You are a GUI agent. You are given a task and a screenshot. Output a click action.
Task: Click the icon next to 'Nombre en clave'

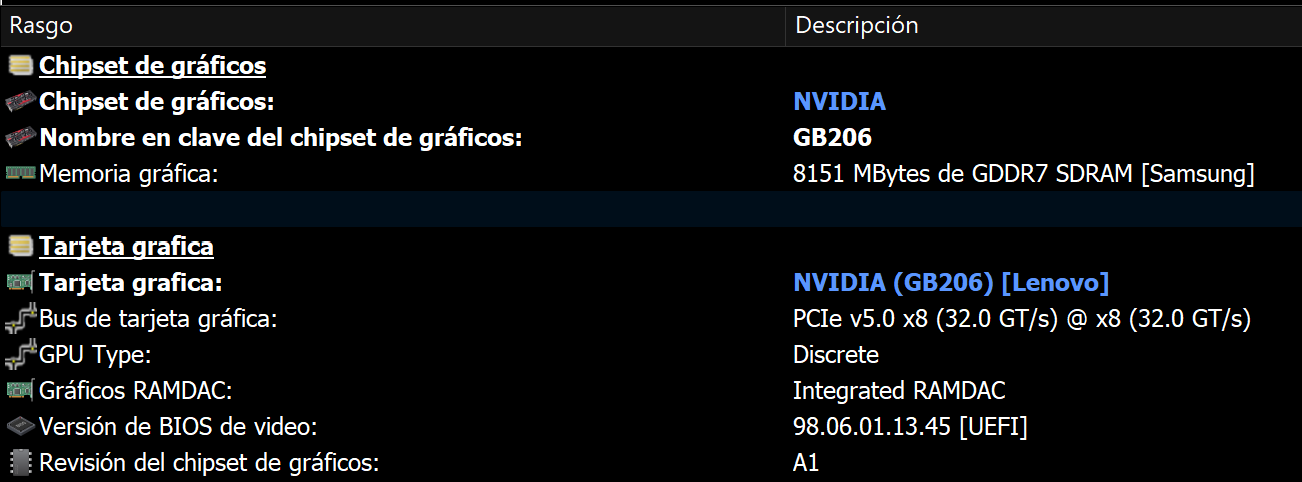[x=20, y=138]
